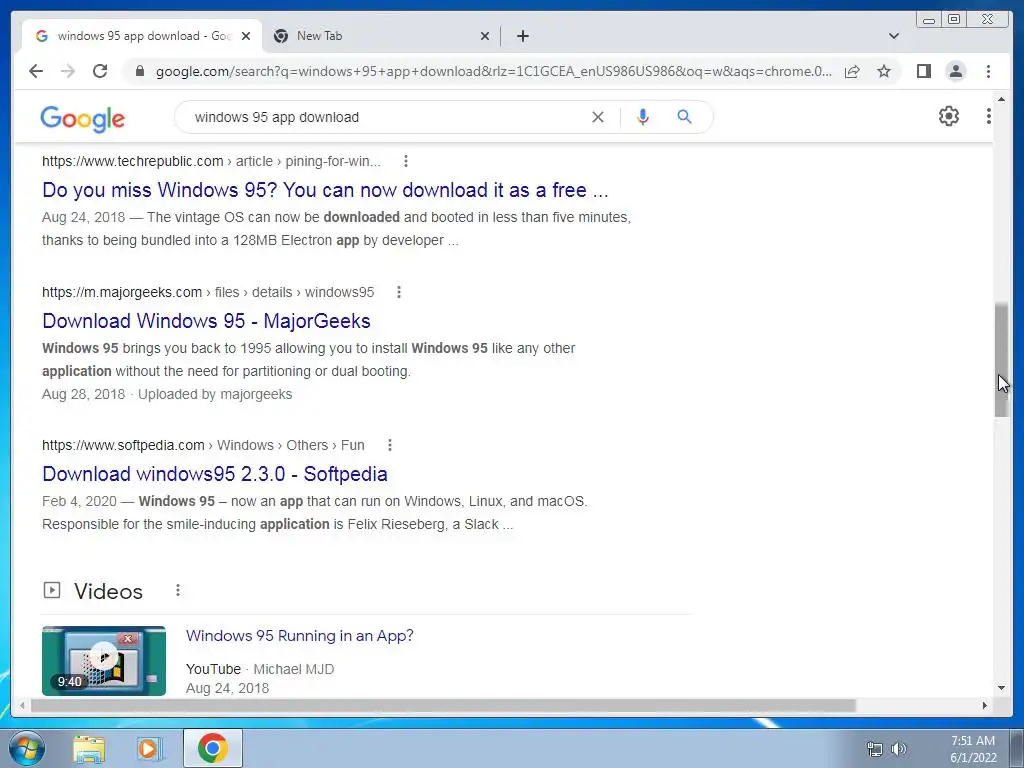The height and width of the screenshot is (768, 1024).
Task: Open options for the softpedia result
Action: click(390, 445)
